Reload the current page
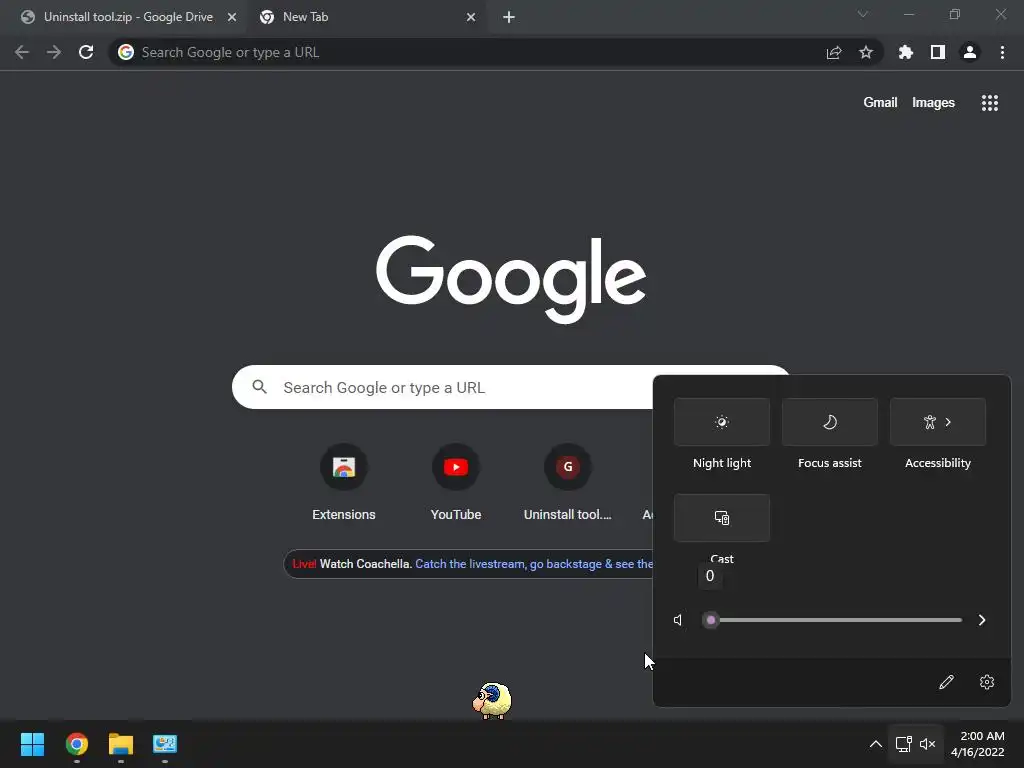Image resolution: width=1024 pixels, height=768 pixels. (86, 52)
